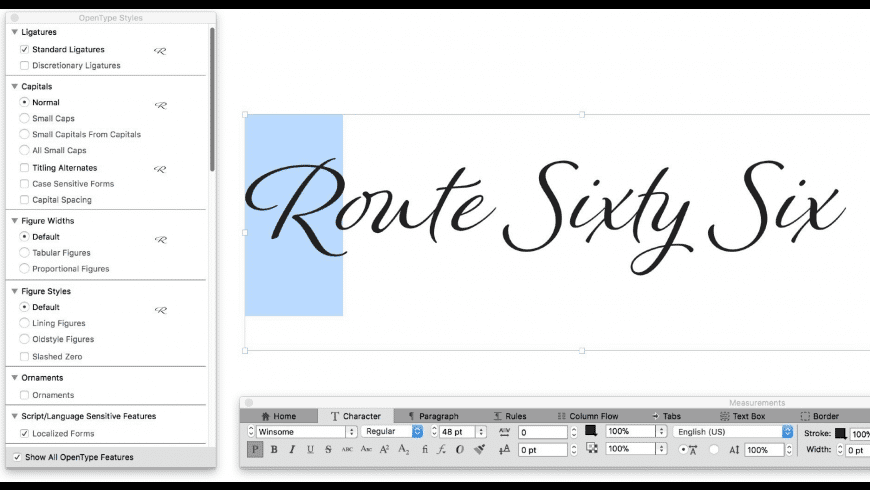Check the Ornaments checkbox

tap(24, 395)
